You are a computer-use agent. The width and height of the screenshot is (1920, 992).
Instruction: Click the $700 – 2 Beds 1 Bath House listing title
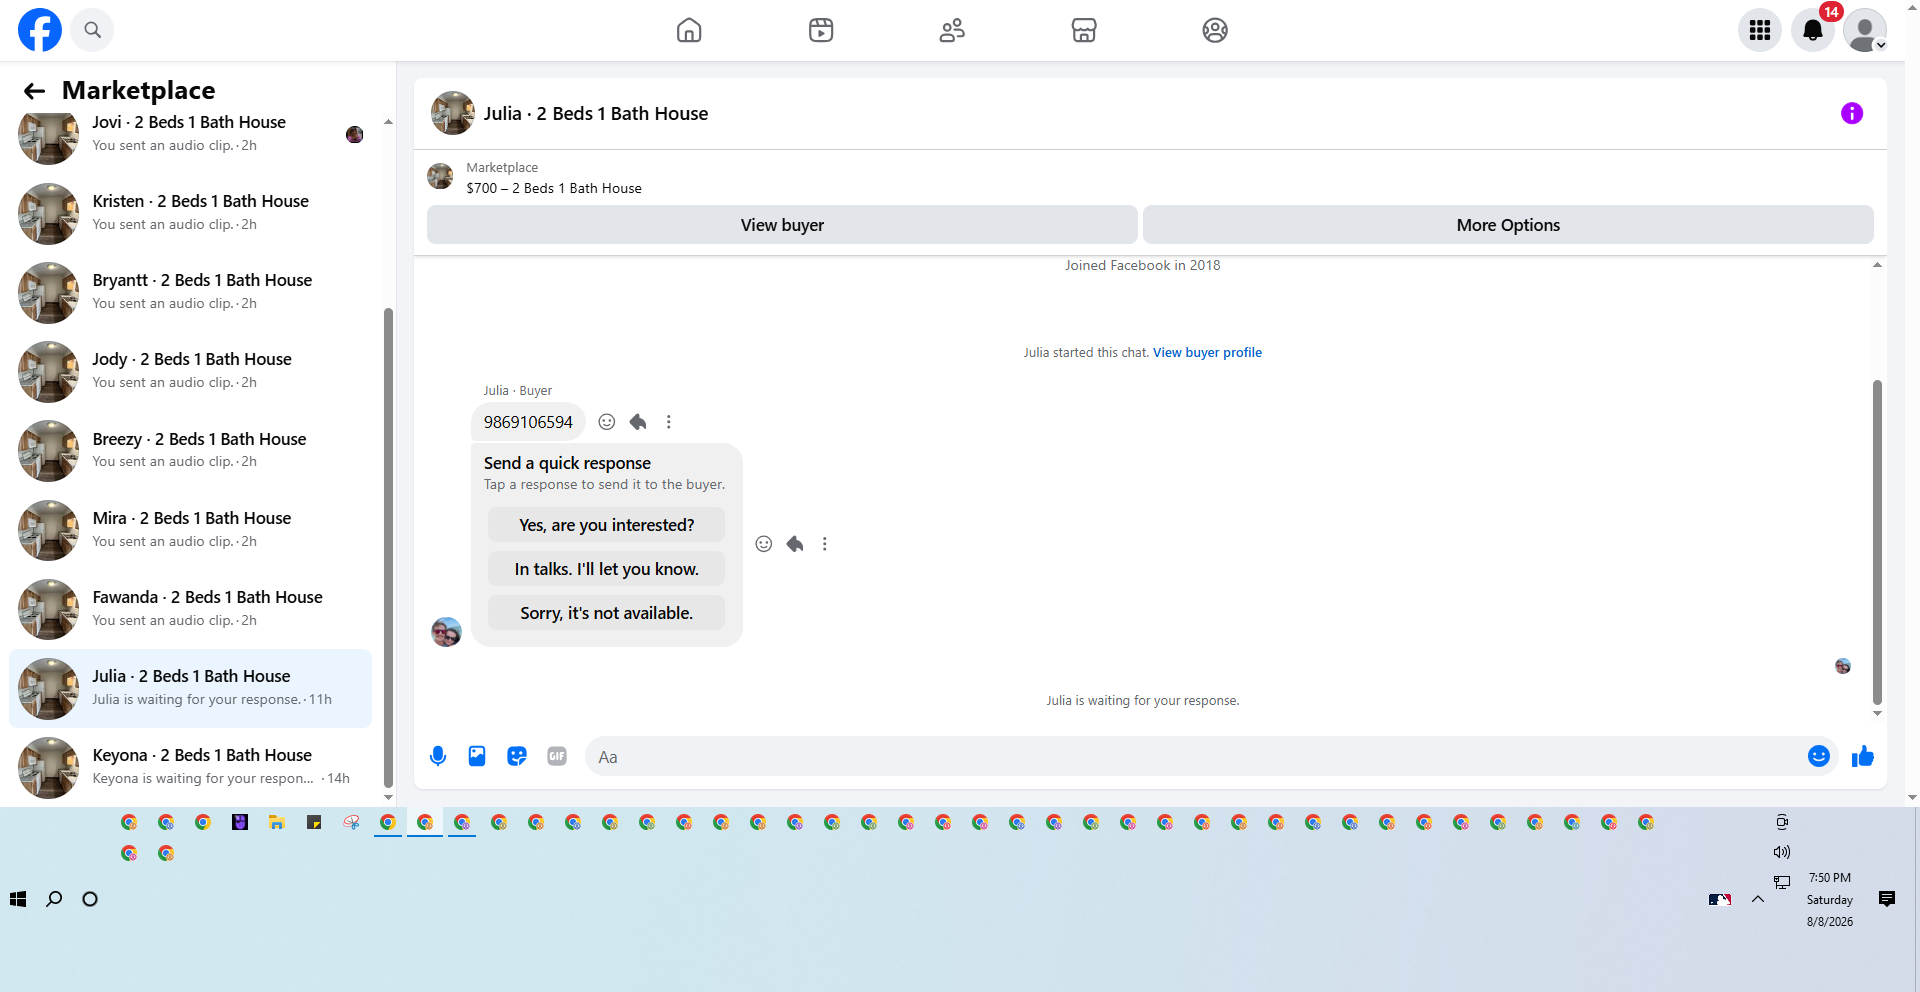554,188
